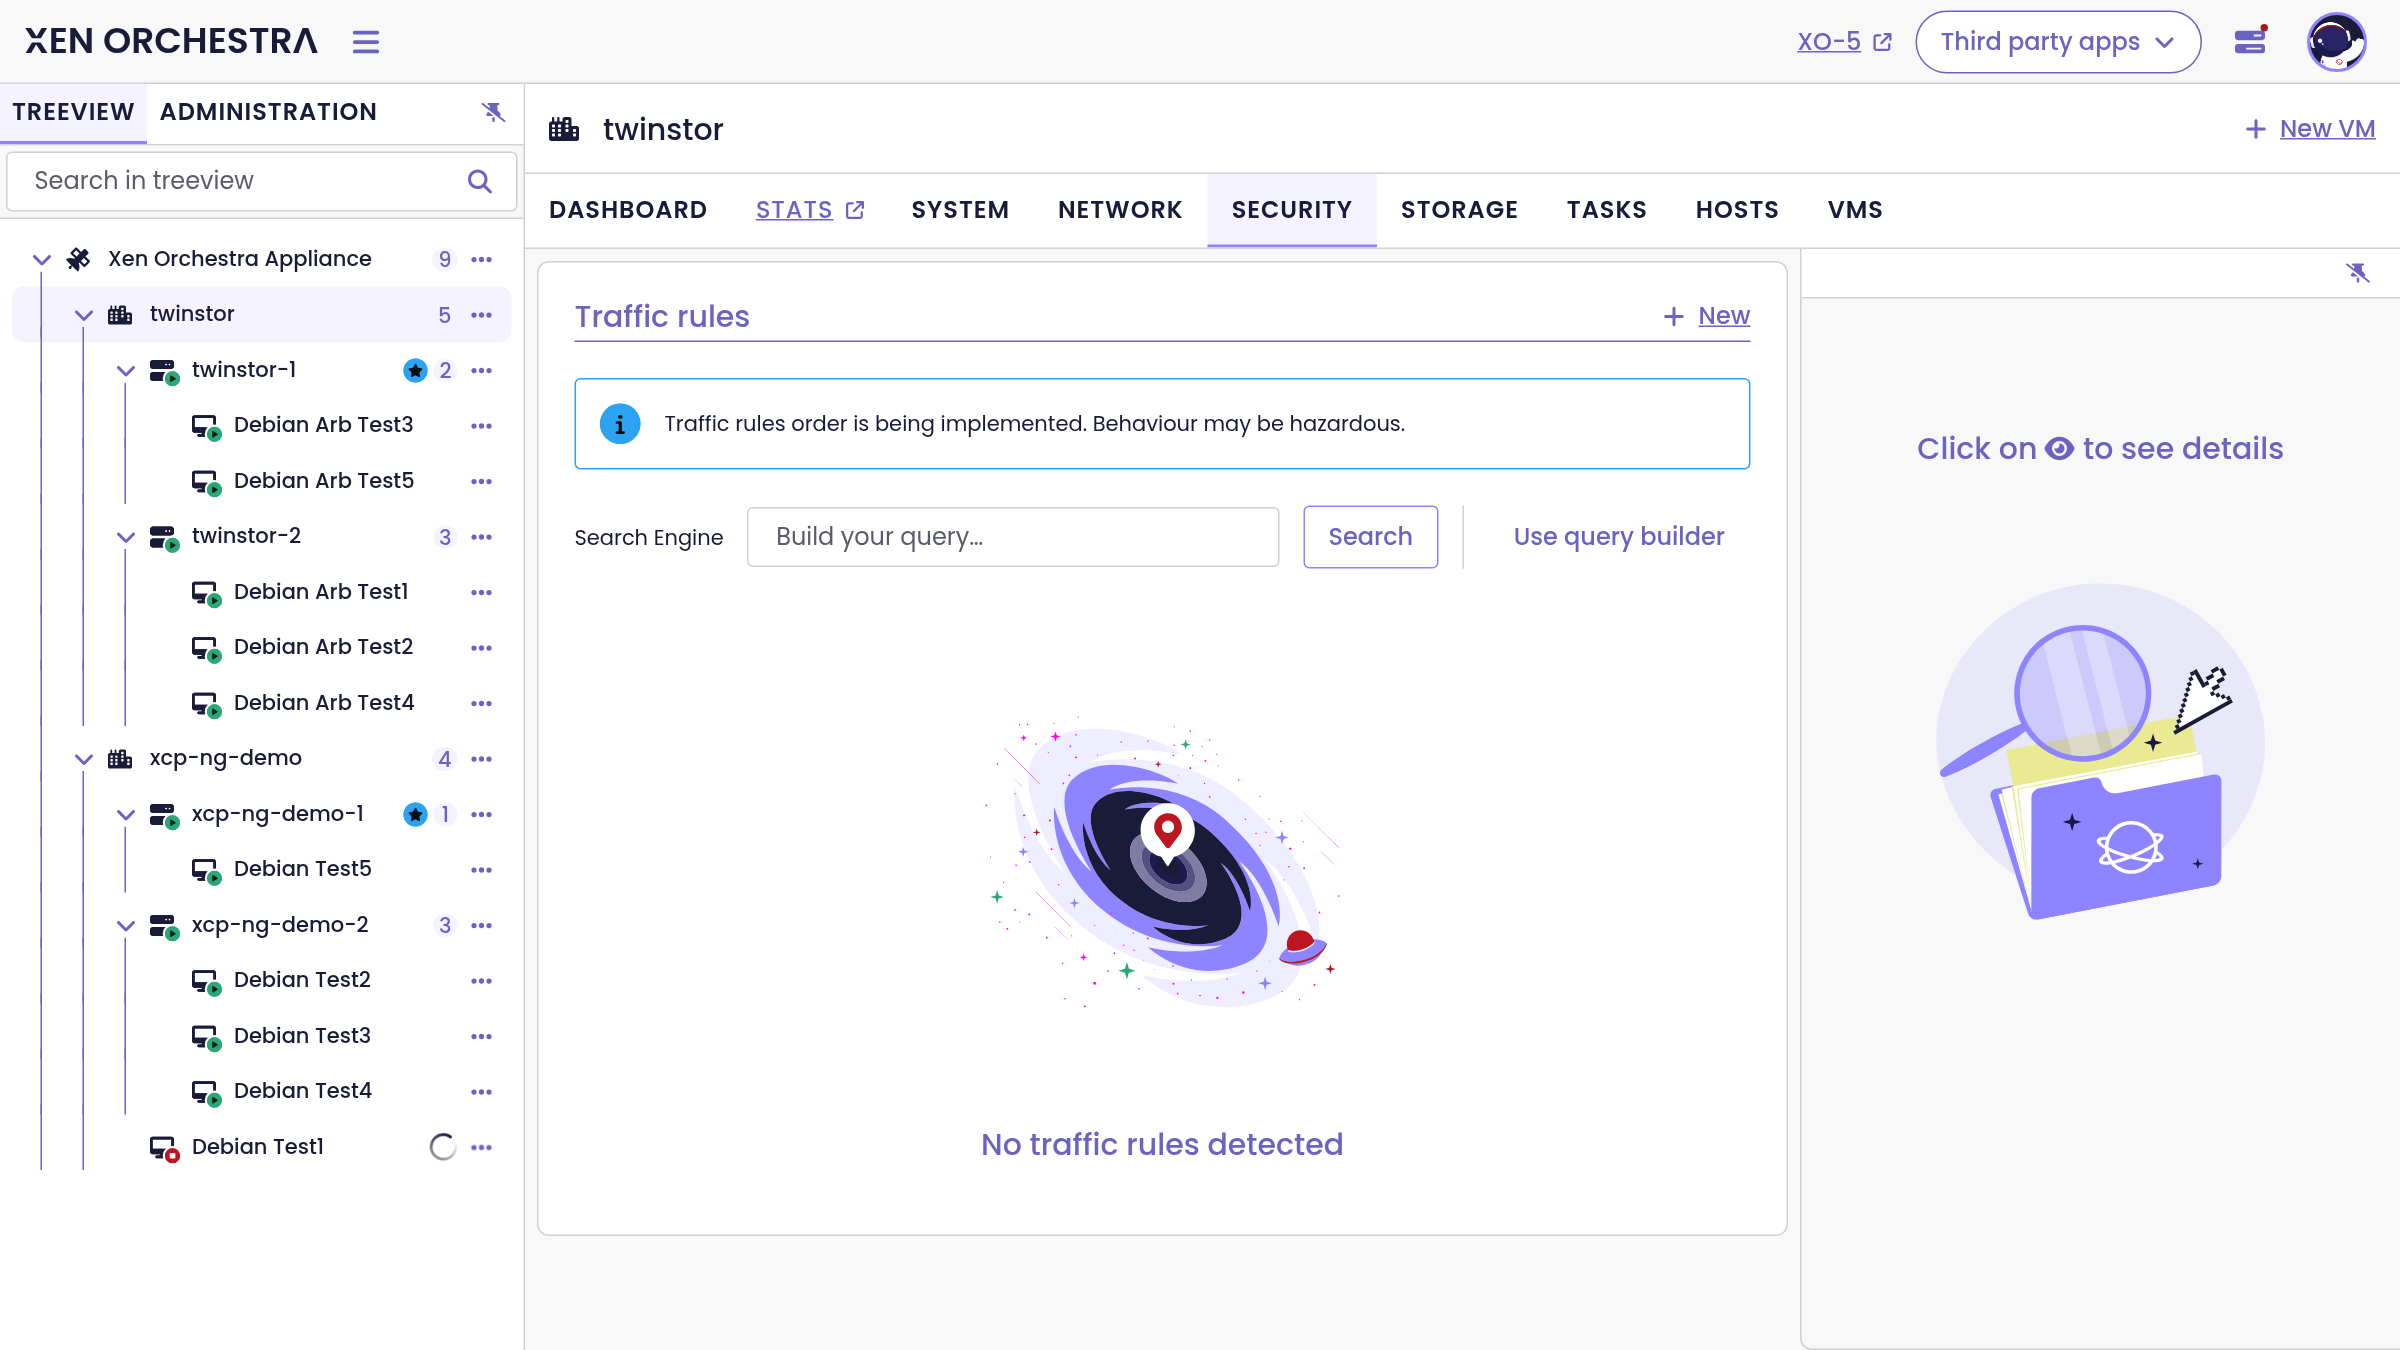Open the hamburger menu beside Xen Orchestra logo
Viewport: 2400px width, 1350px height.
click(366, 42)
